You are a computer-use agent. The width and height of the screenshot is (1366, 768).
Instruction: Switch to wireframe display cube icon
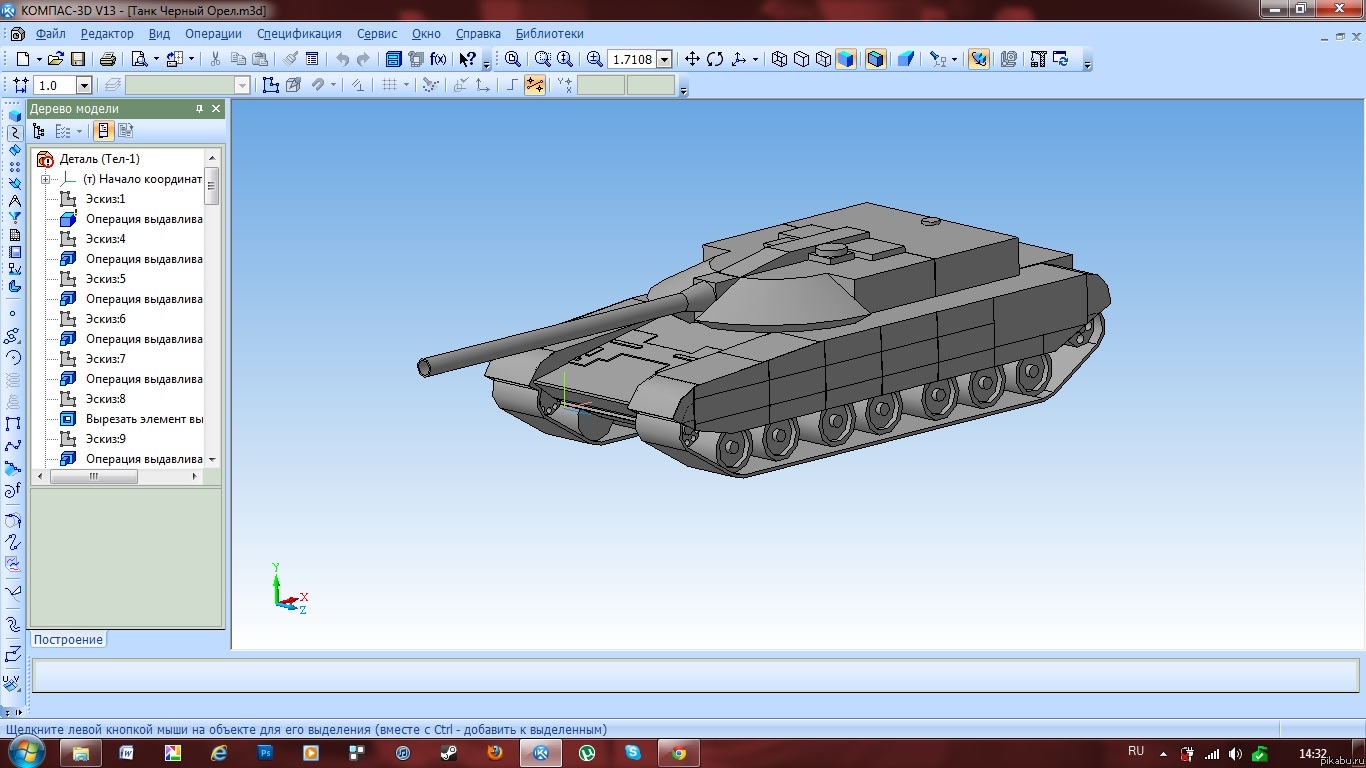click(780, 59)
